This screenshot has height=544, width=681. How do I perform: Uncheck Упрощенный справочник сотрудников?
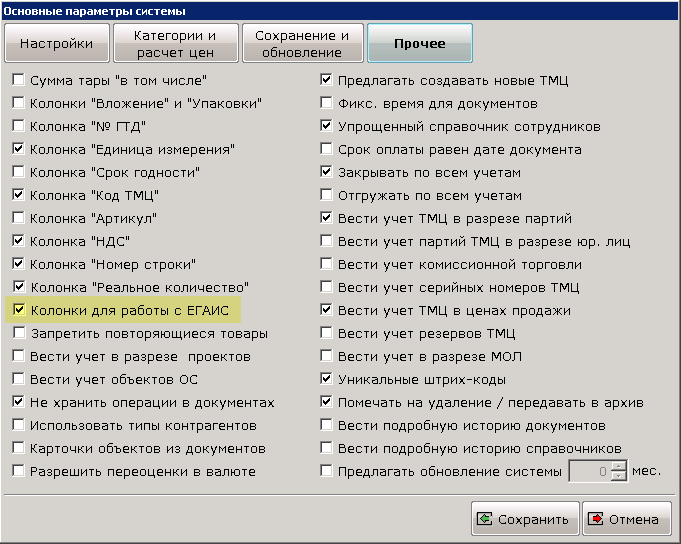pyautogui.click(x=326, y=126)
